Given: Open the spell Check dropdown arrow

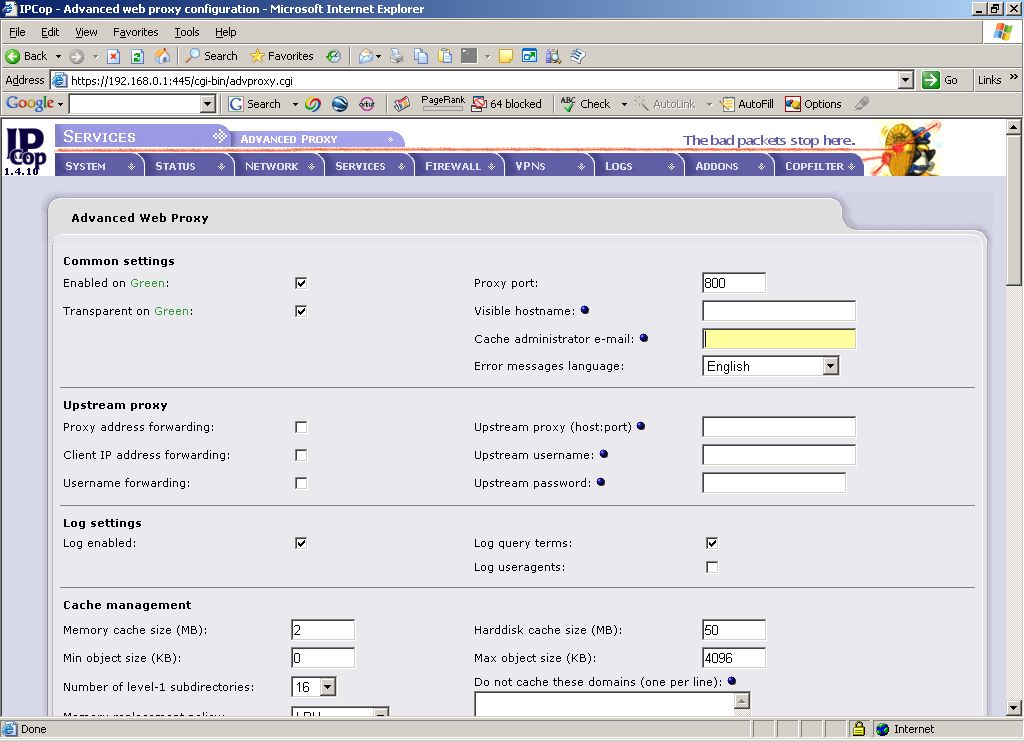Looking at the screenshot, I should (624, 105).
